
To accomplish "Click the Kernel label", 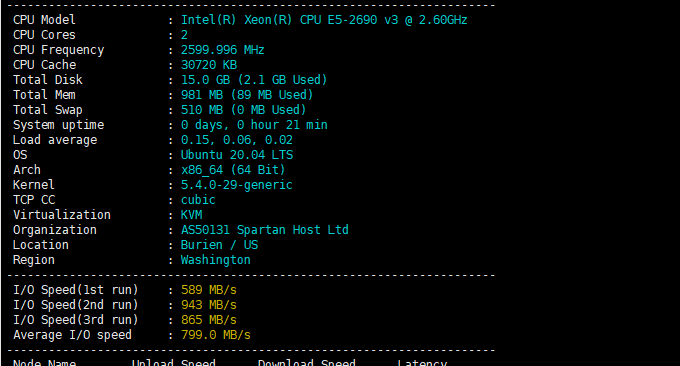I will 34,185.
